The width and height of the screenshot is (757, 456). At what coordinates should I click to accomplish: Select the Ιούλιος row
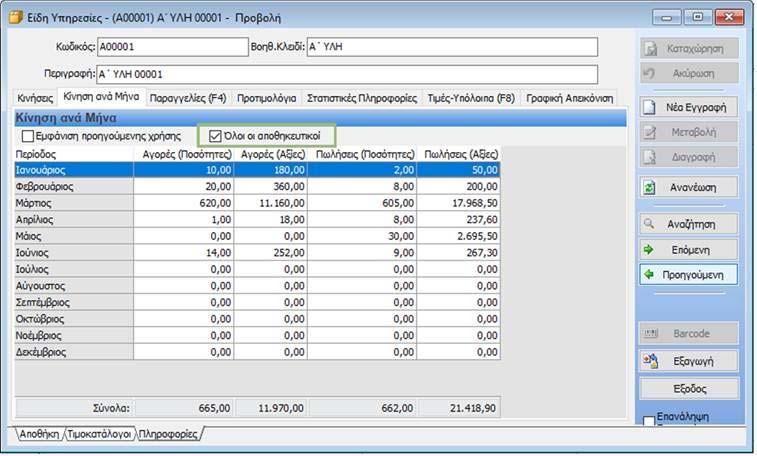pos(257,269)
